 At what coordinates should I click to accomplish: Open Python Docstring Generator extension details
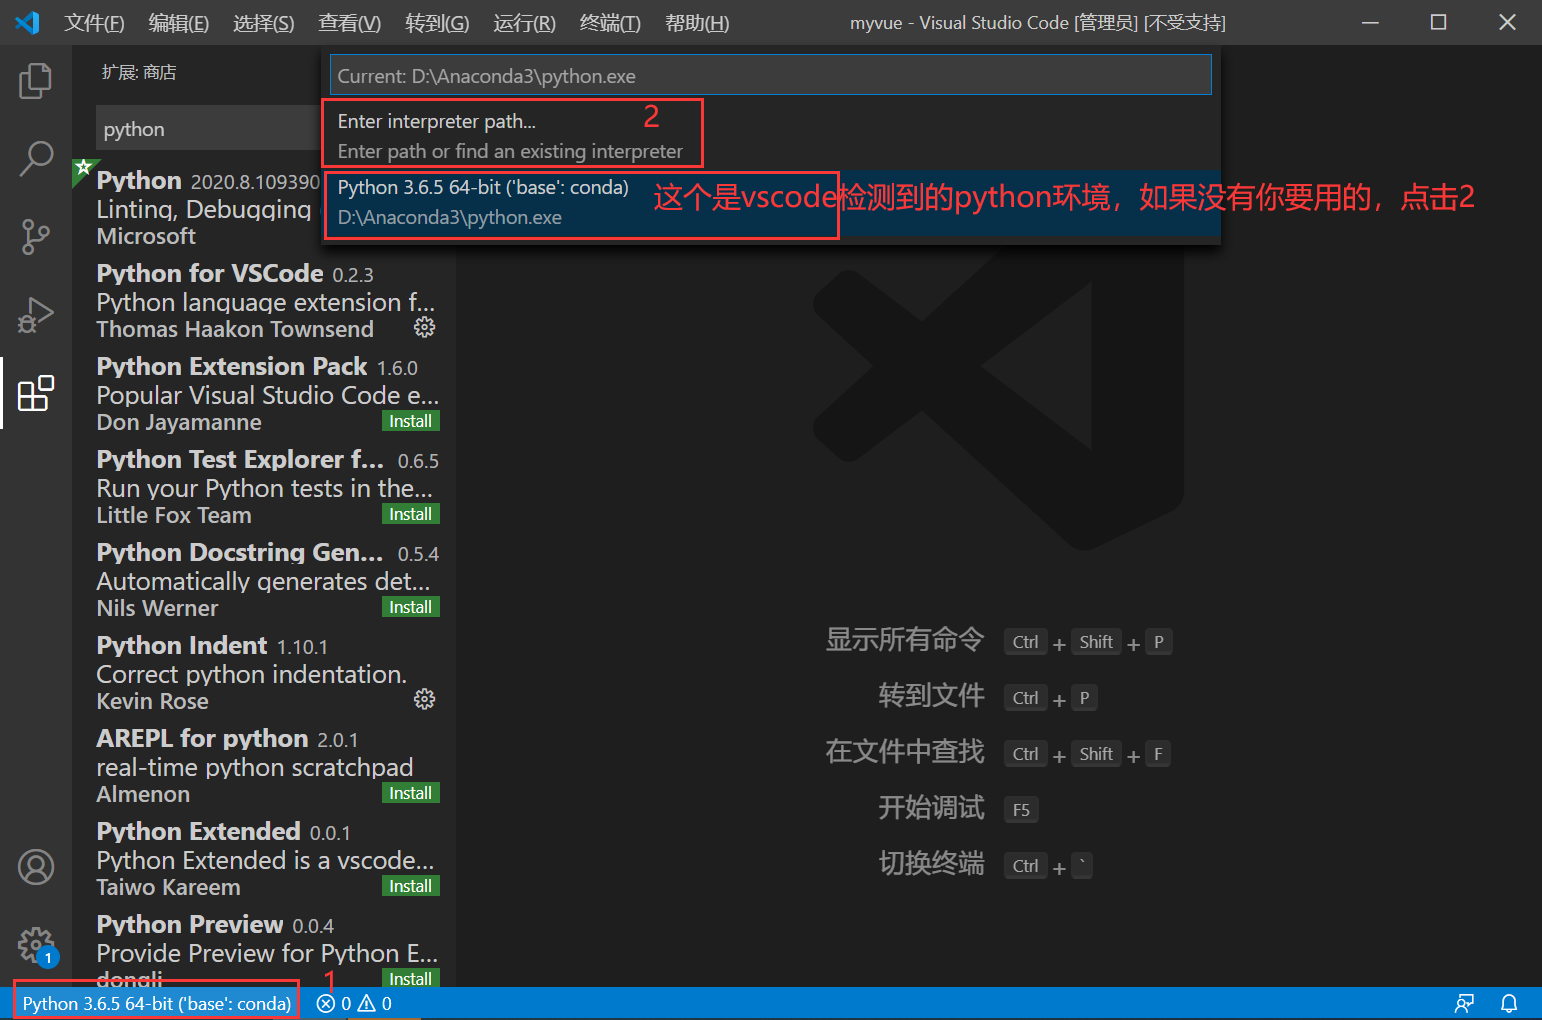click(264, 580)
